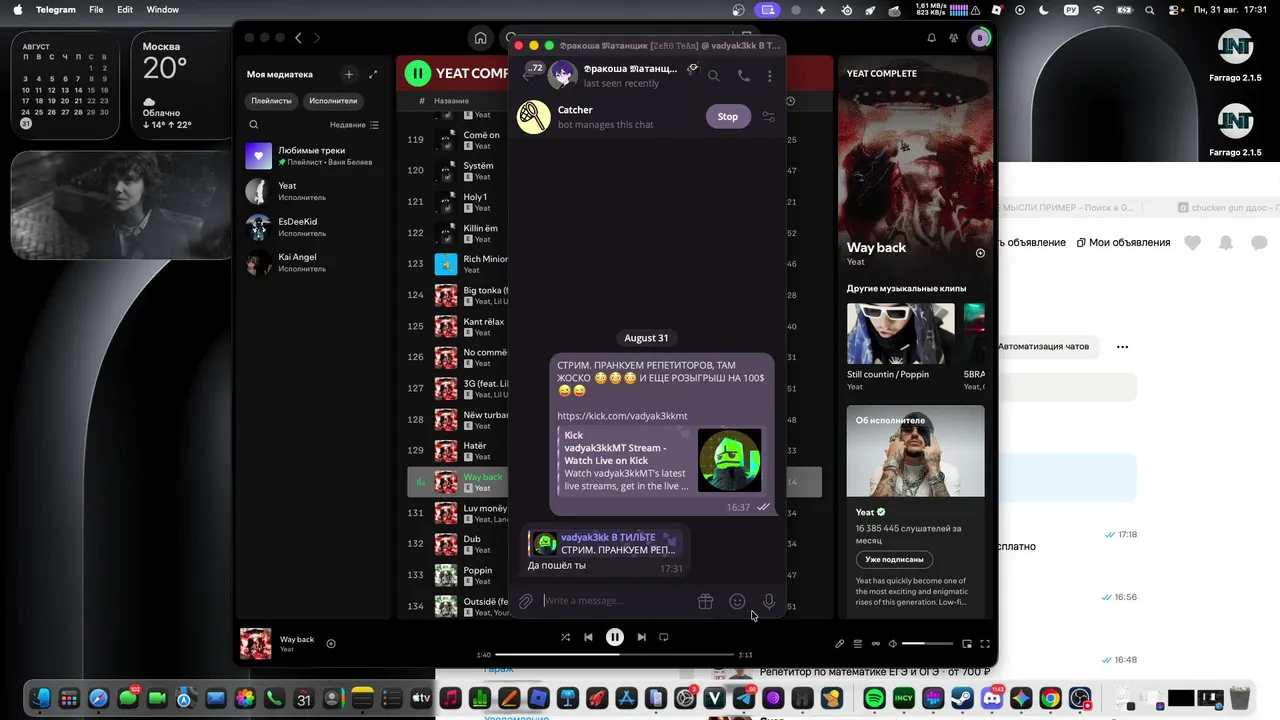This screenshot has height=720, width=1280.
Task: Seek on the Spotify track progress bar
Action: [x=615, y=655]
